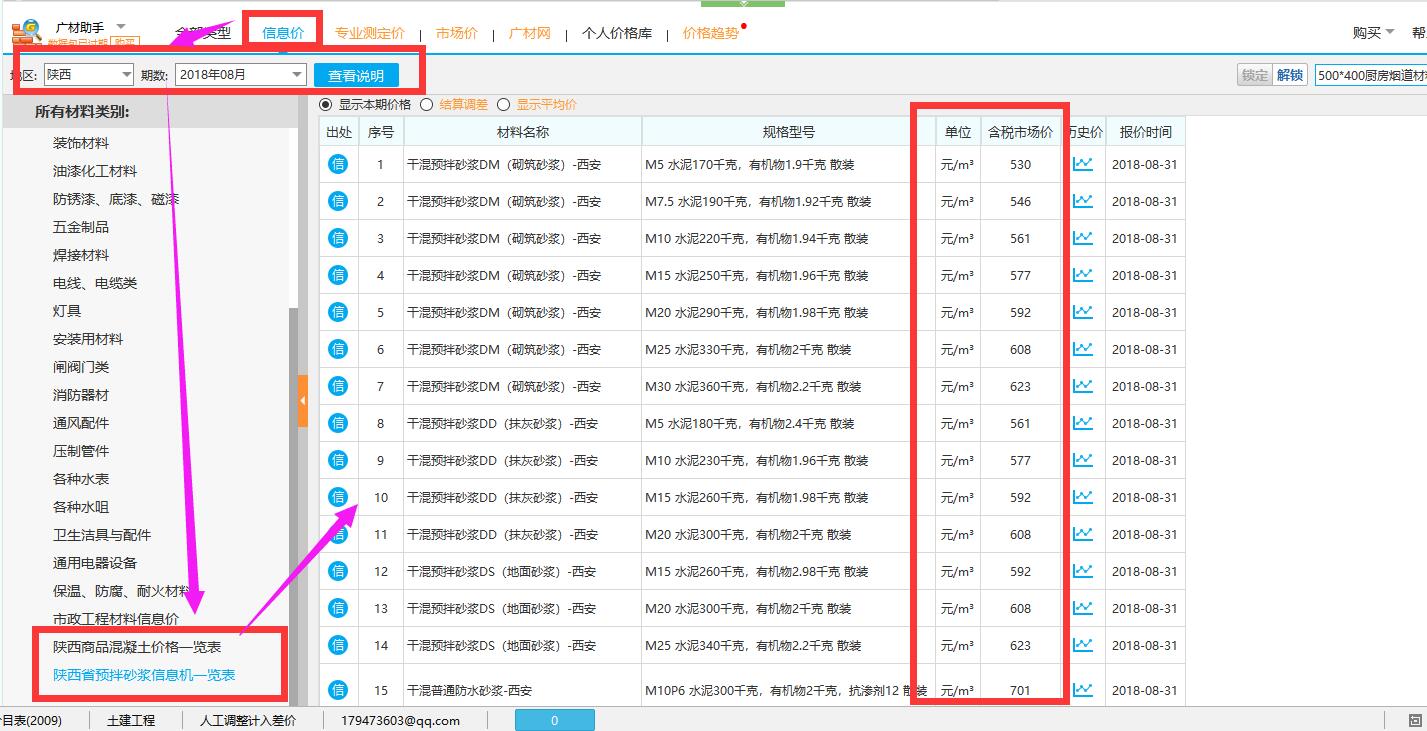Click the 材料名称 column header
The width and height of the screenshot is (1427, 731).
(x=523, y=132)
